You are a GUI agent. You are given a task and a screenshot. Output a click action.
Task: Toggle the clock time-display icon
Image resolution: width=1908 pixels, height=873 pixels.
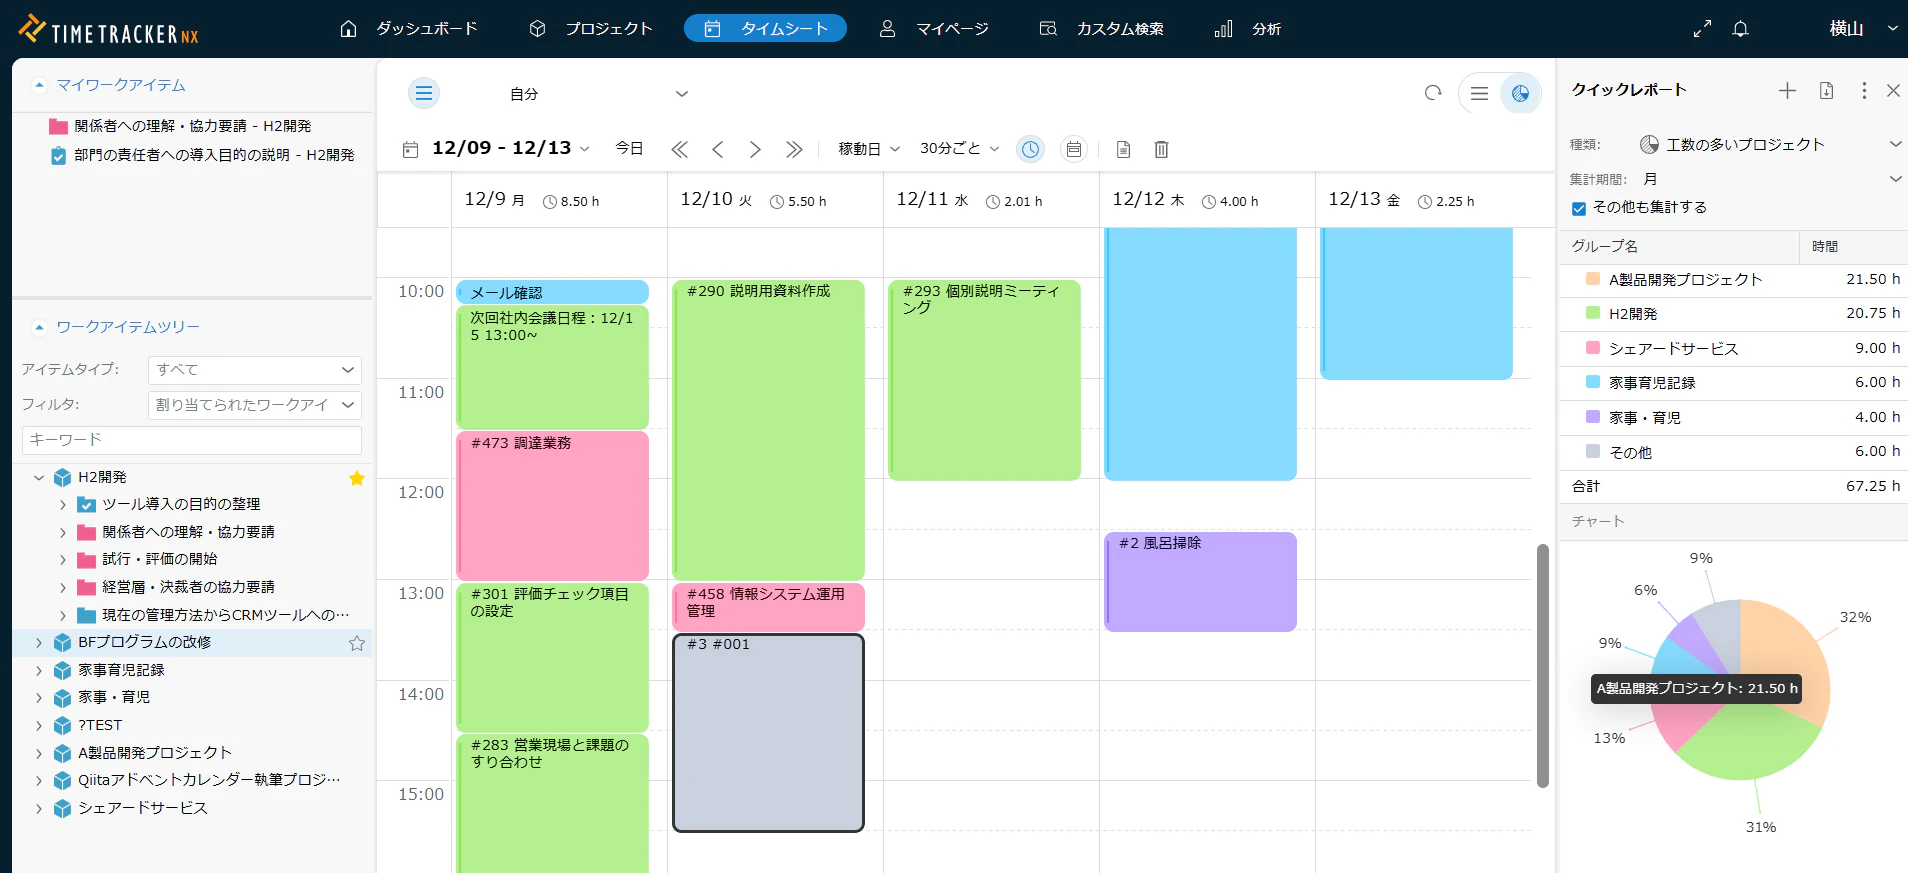(1030, 149)
